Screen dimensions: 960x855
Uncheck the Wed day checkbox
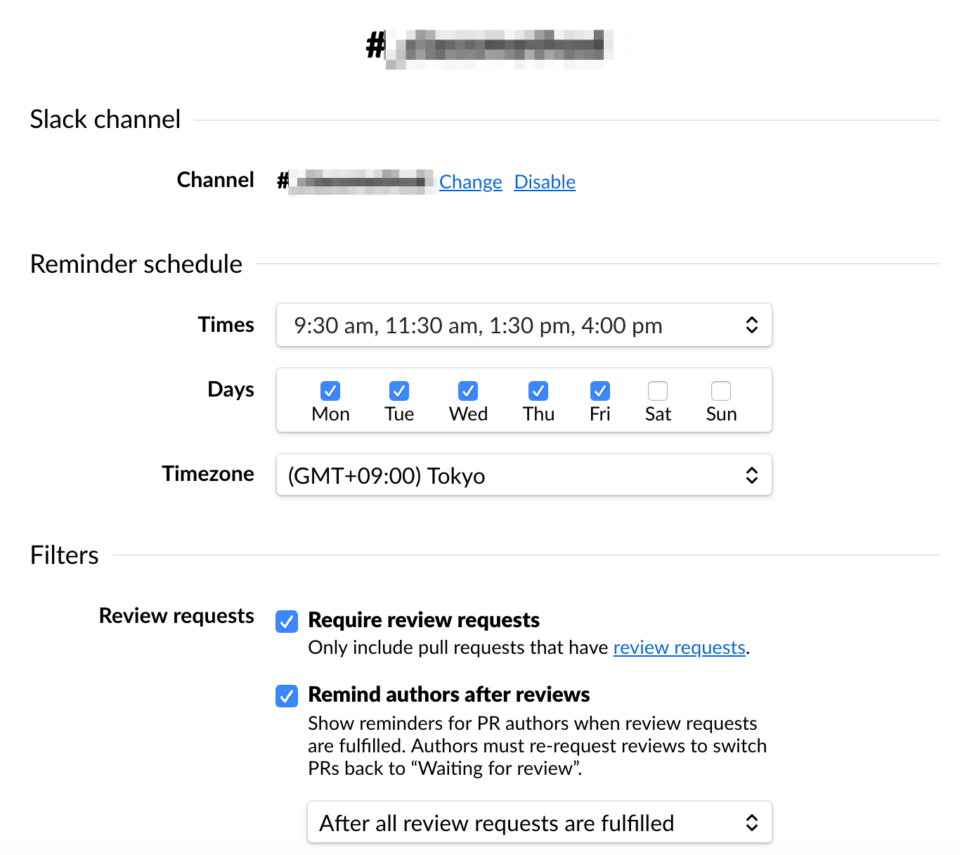(468, 392)
